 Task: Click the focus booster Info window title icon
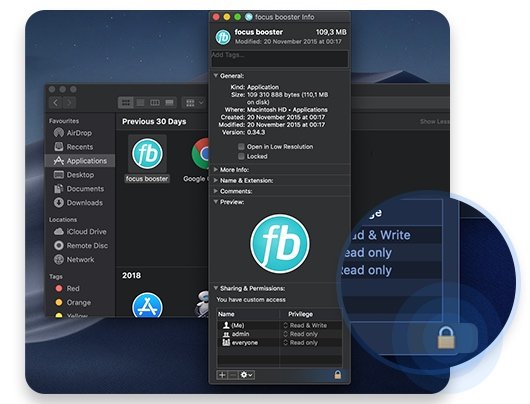pyautogui.click(x=248, y=17)
